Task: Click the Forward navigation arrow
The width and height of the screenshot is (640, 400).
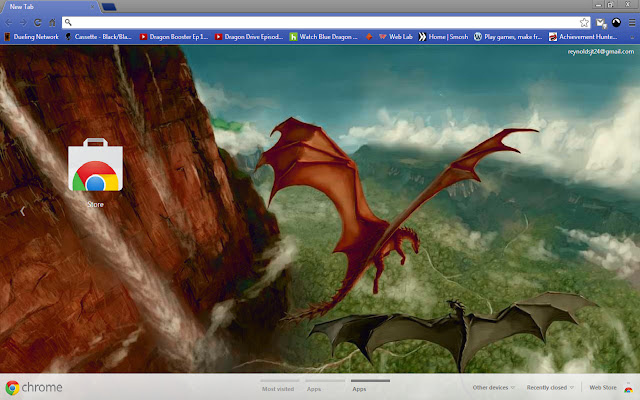Action: pyautogui.click(x=23, y=23)
